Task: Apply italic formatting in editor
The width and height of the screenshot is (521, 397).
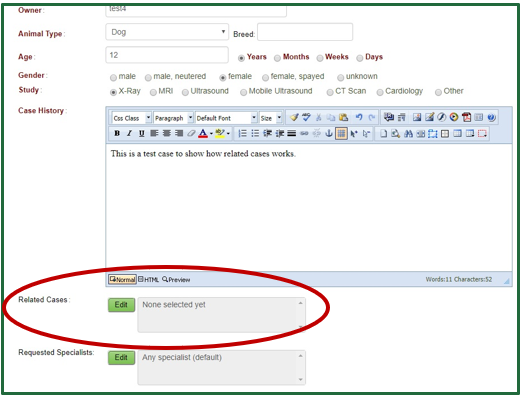Action: pyautogui.click(x=129, y=134)
